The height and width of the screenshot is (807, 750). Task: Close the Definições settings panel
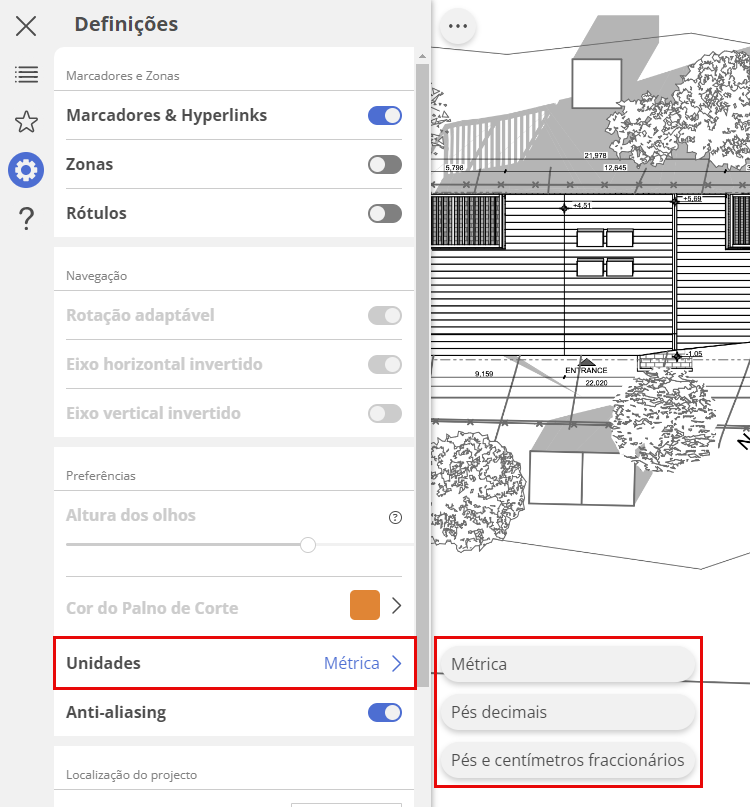tap(26, 26)
